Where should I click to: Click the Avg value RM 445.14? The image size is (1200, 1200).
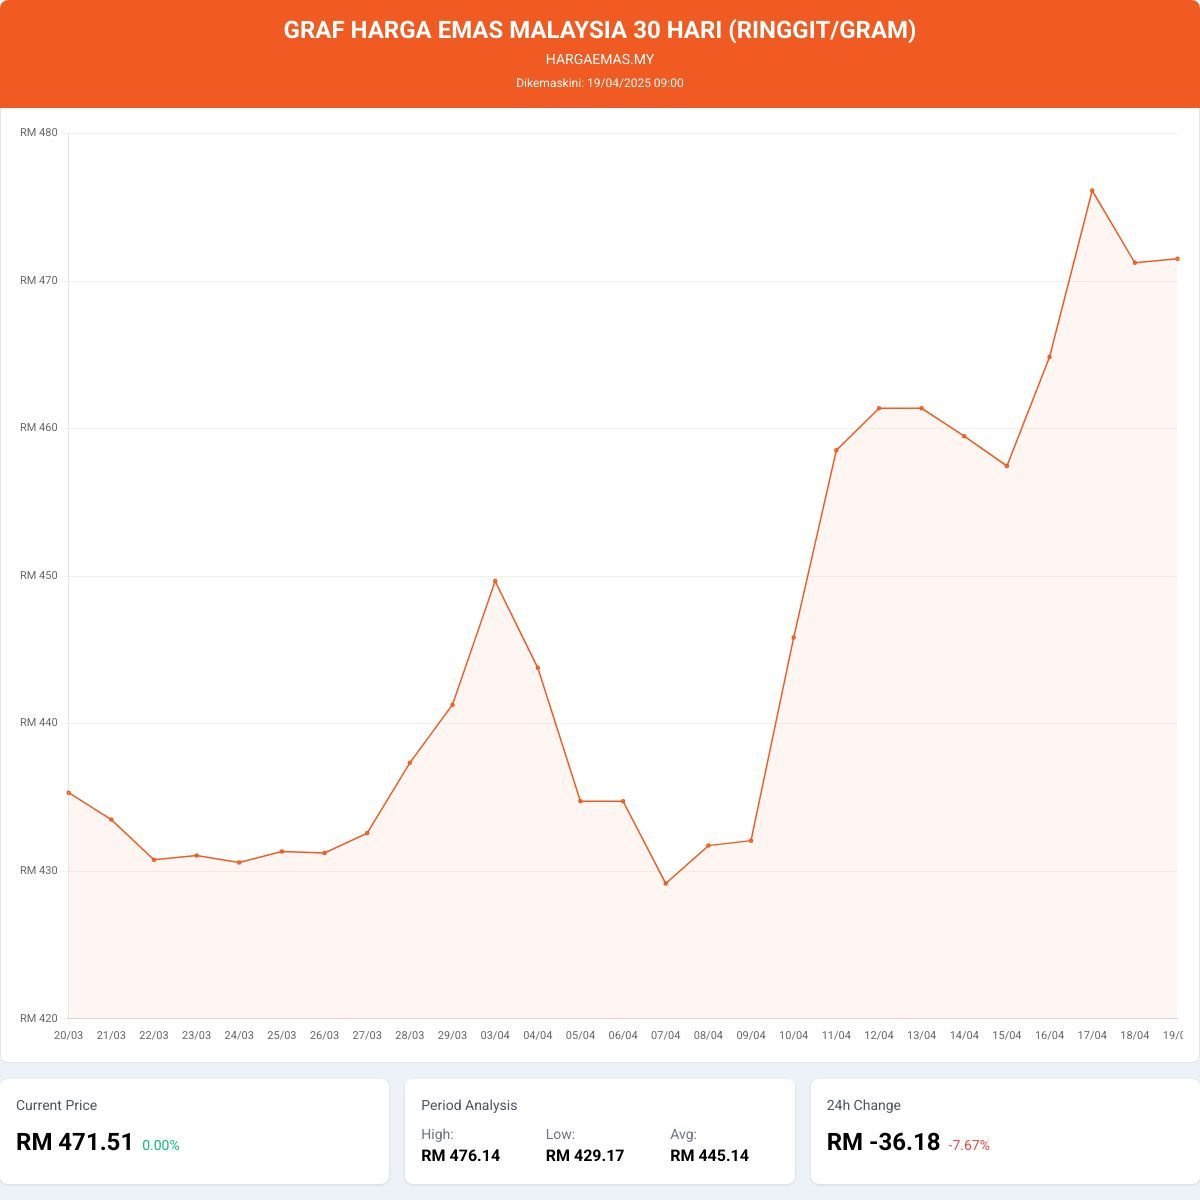709,1156
